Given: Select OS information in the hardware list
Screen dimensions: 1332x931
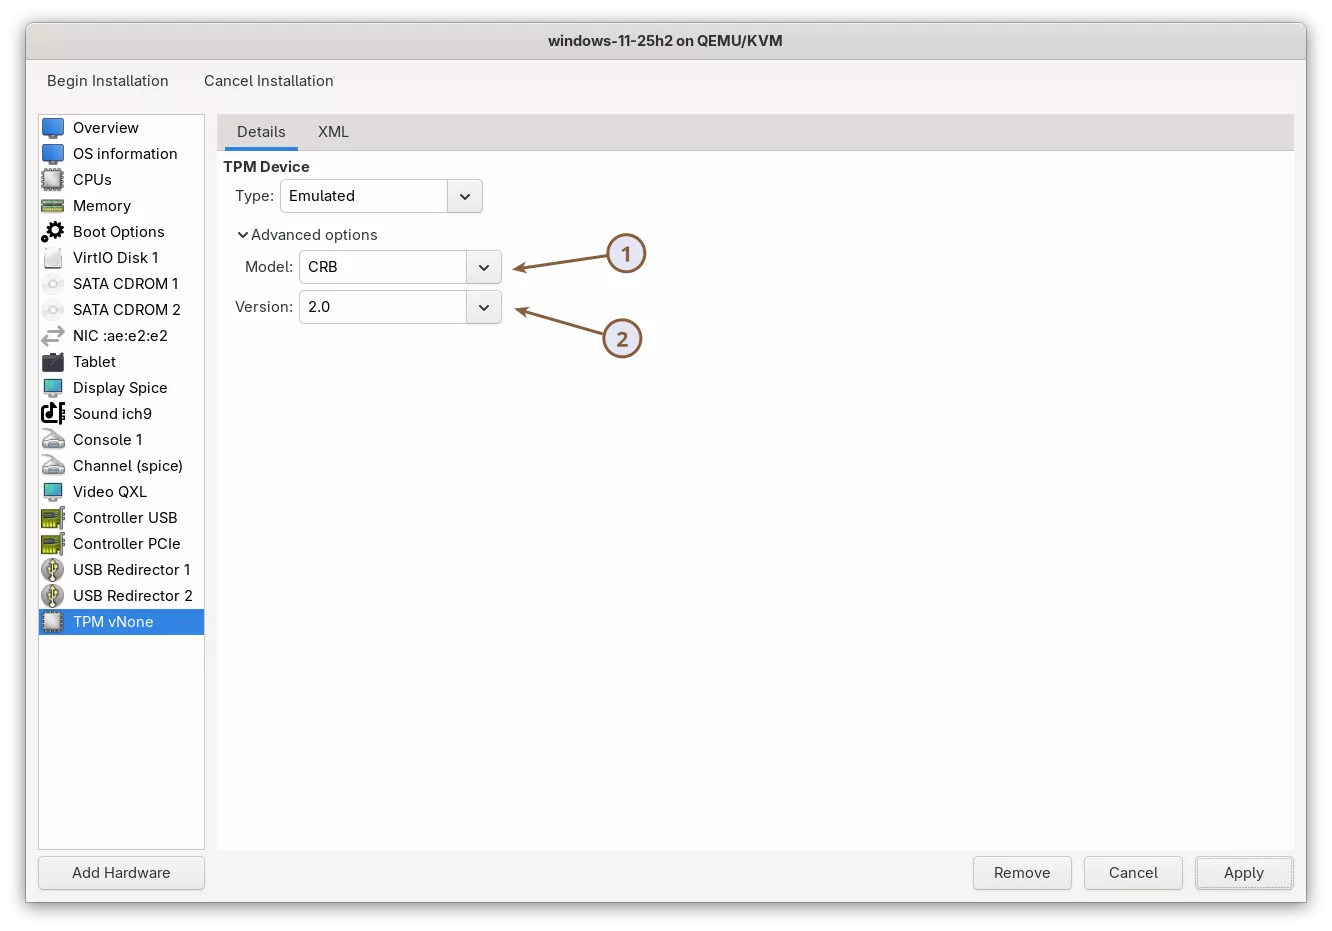Looking at the screenshot, I should pos(121,154).
